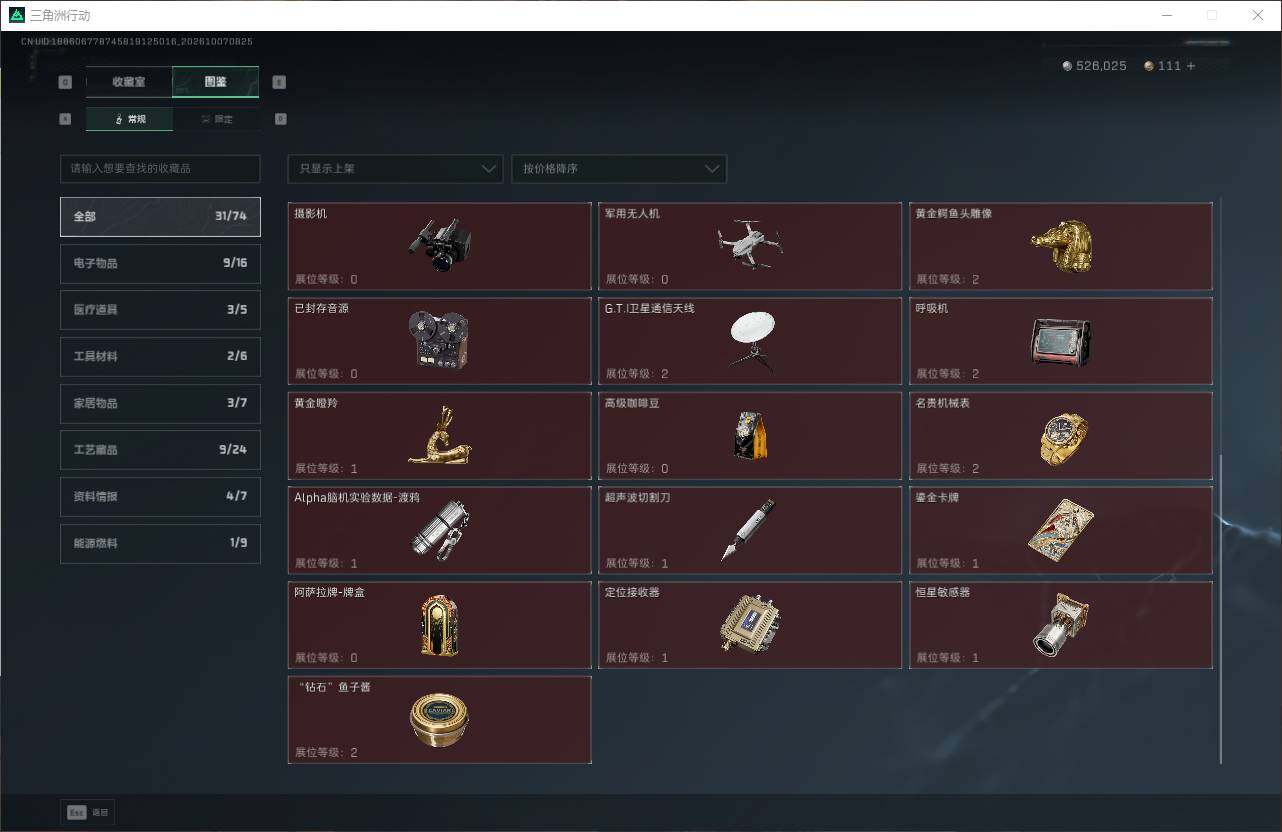Filter by 医疗道具 category

point(160,310)
